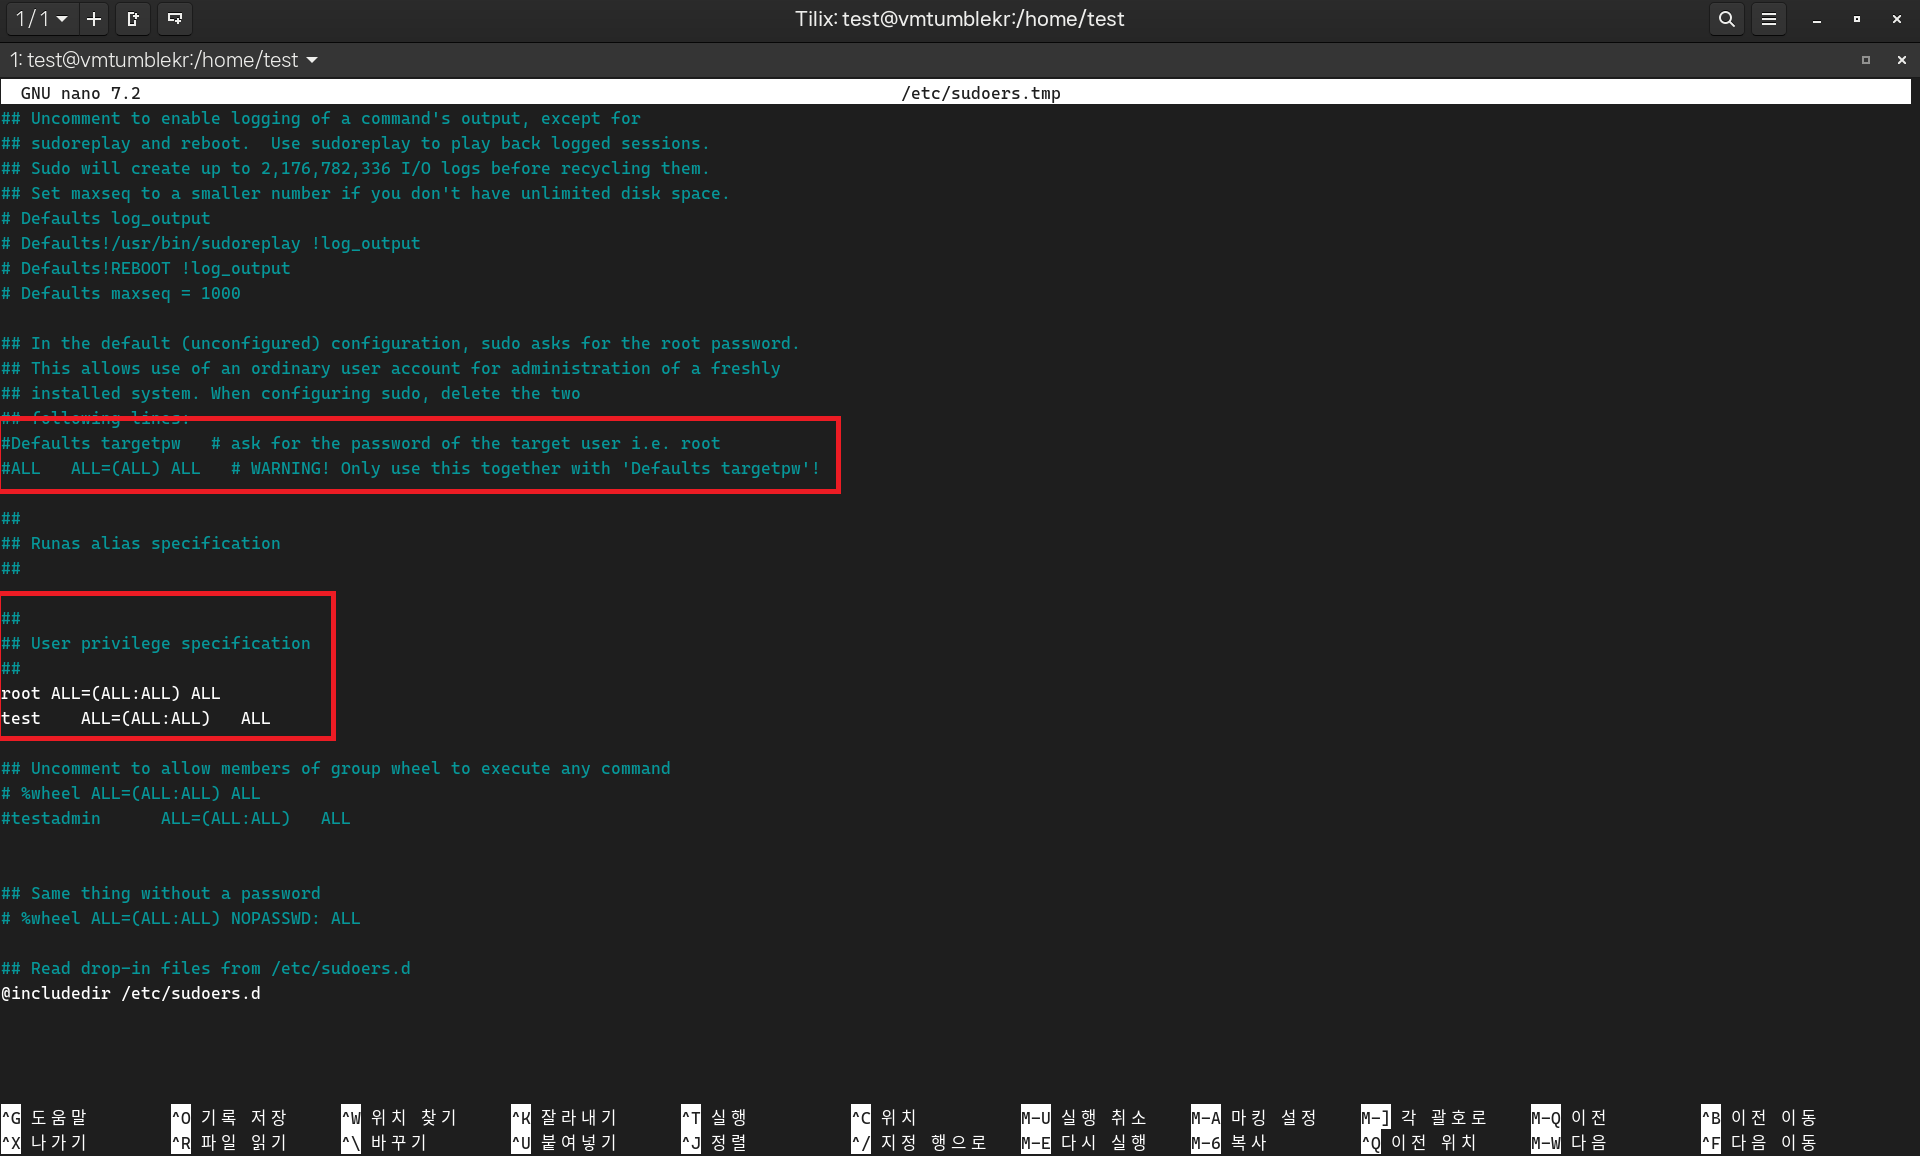Close terminal pane with the pane X icon
Viewport: 1921px width, 1156px height.
[1901, 60]
